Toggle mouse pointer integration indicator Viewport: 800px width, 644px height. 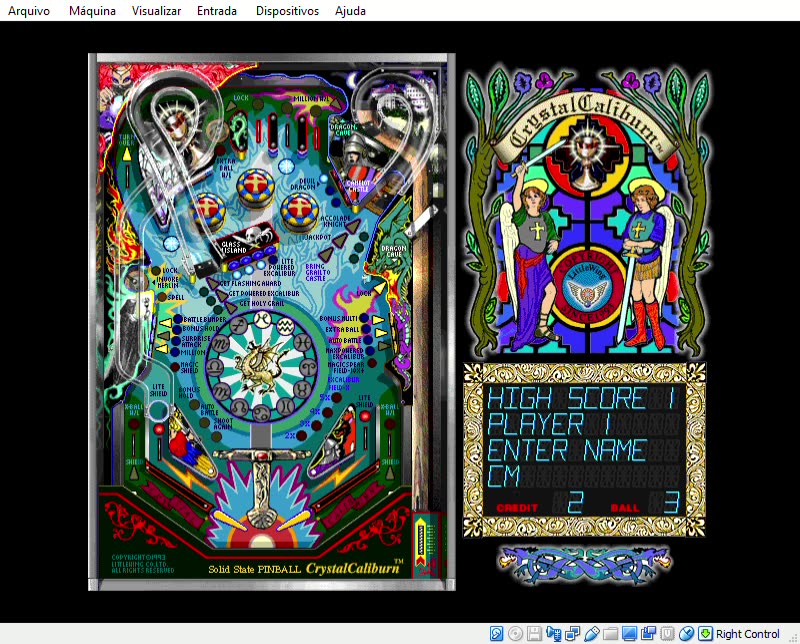click(x=685, y=633)
